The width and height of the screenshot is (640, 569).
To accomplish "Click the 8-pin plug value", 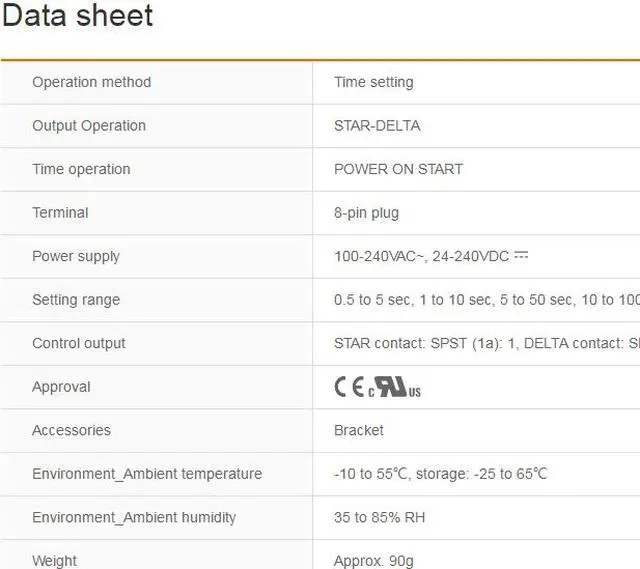I will click(366, 213).
